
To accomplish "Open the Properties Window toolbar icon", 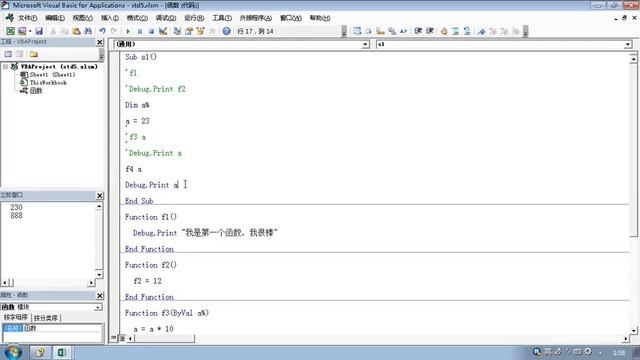I will (189, 31).
